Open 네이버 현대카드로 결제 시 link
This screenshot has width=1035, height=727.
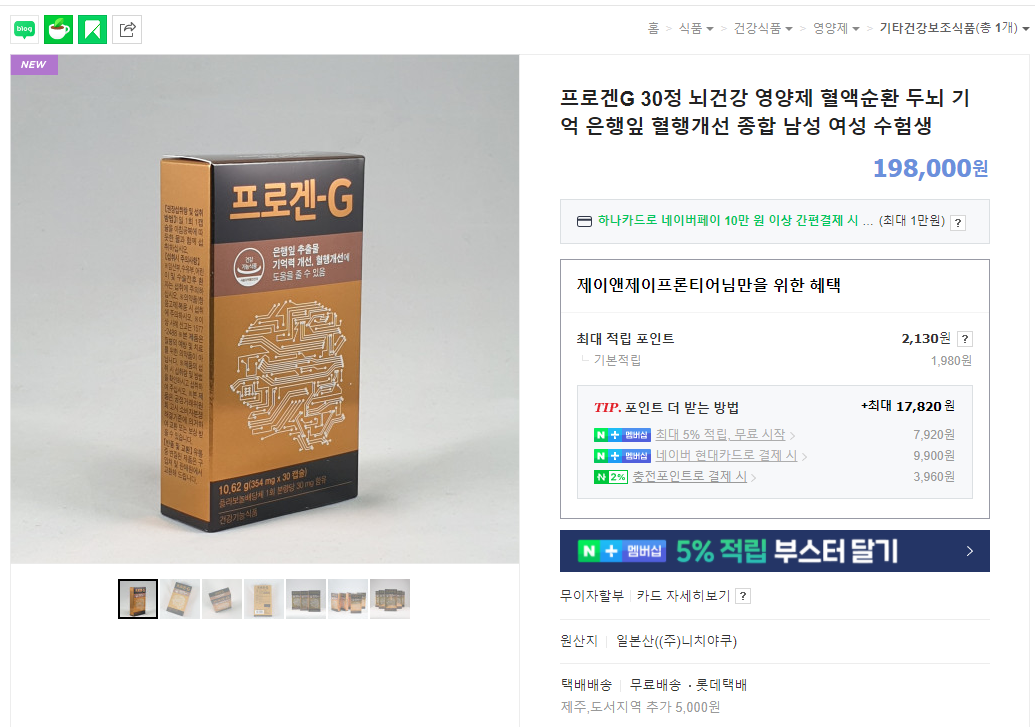pyautogui.click(x=726, y=456)
